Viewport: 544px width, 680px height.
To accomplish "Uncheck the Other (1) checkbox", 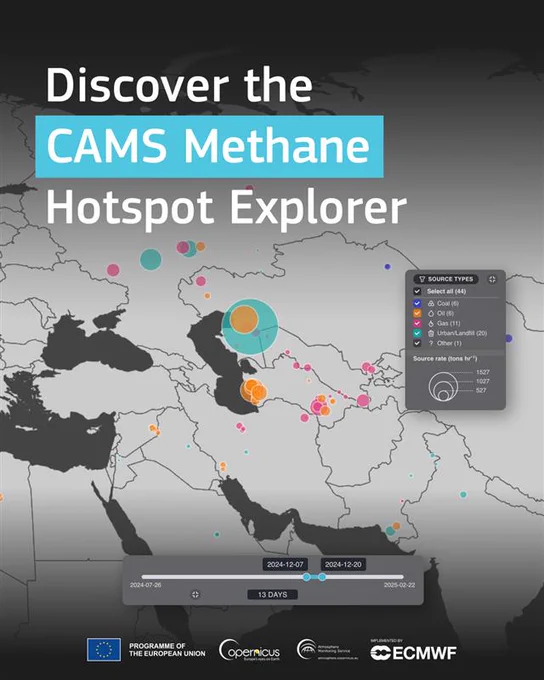I will pos(417,343).
